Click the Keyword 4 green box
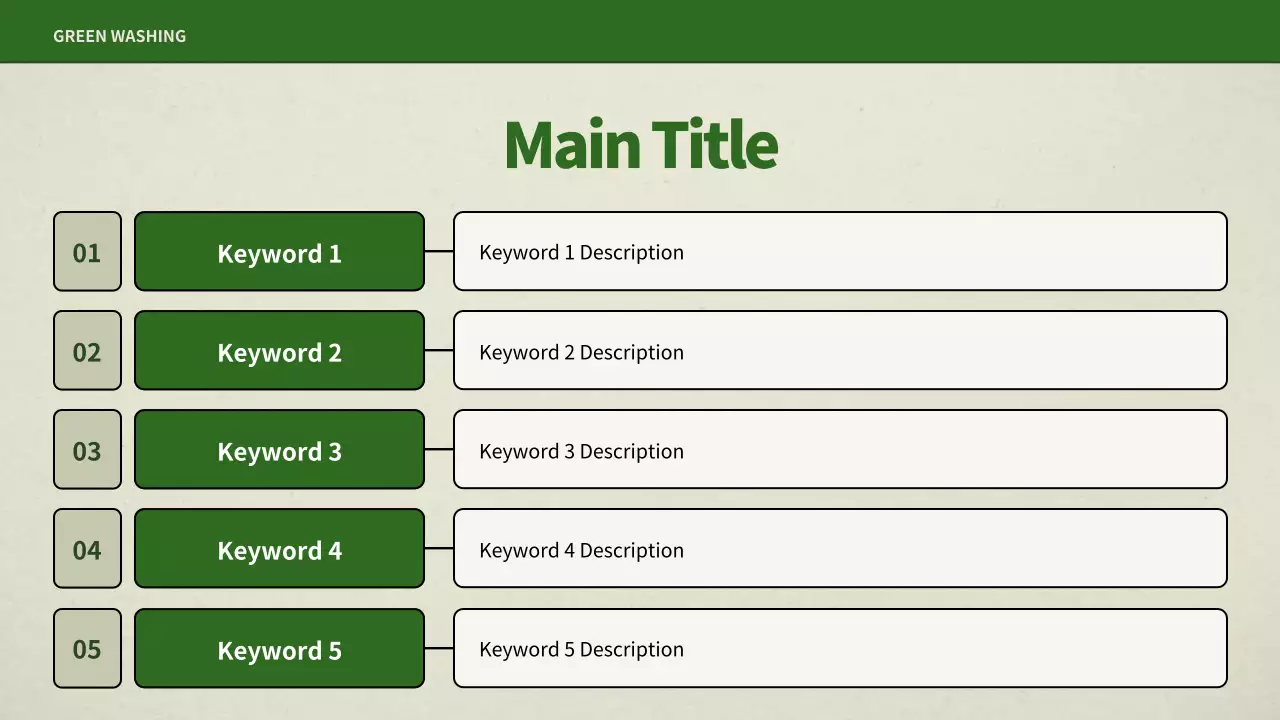The image size is (1280, 720). click(279, 549)
